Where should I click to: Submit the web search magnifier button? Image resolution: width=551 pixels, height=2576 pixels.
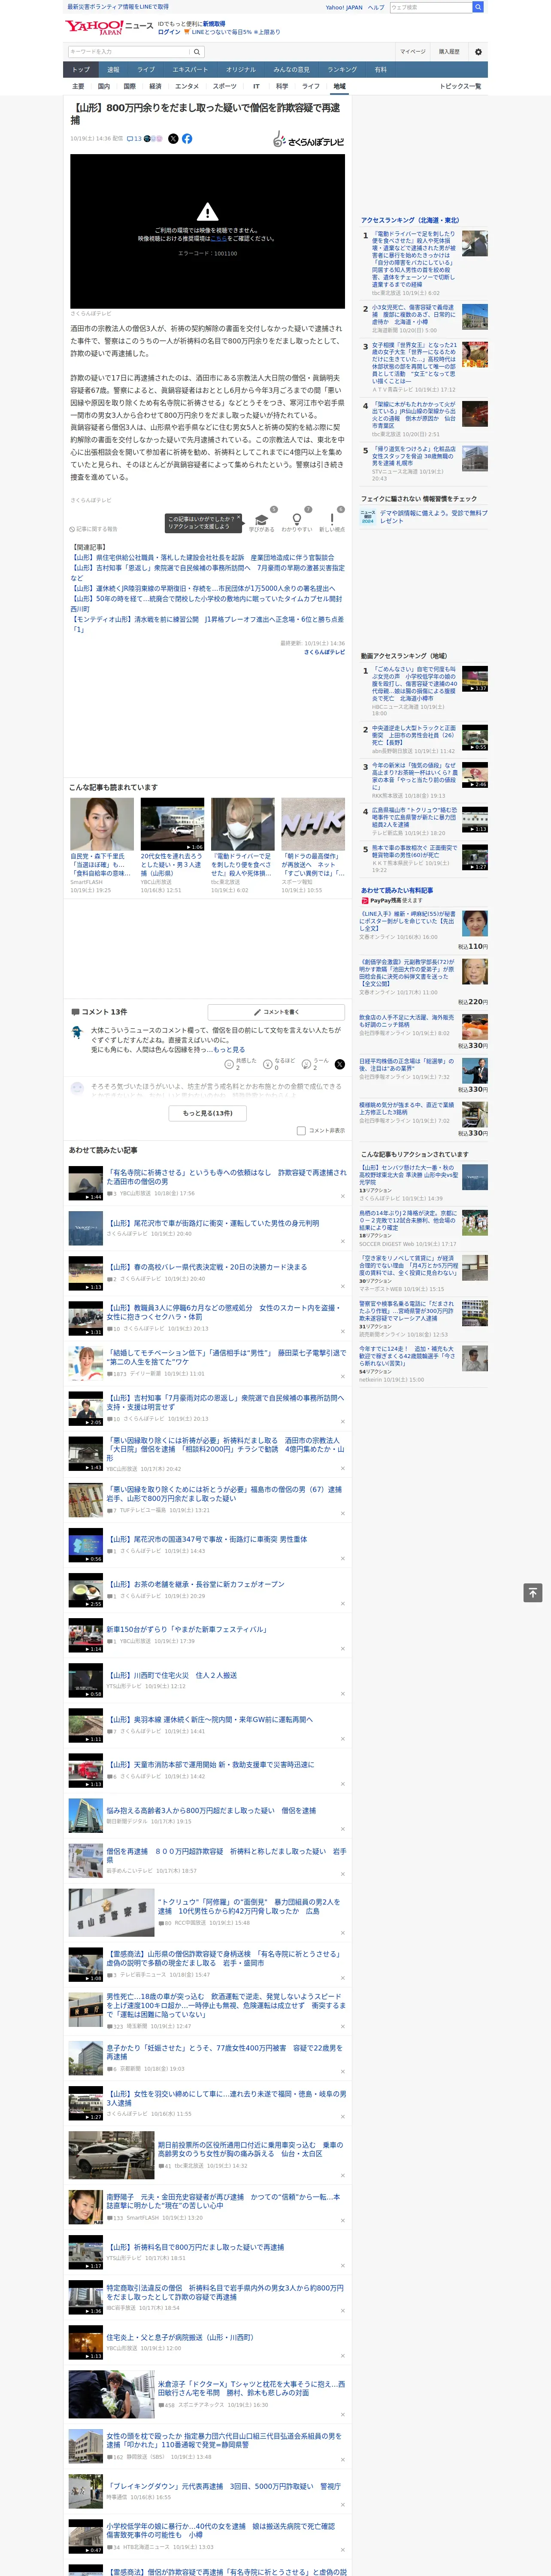[x=478, y=7]
